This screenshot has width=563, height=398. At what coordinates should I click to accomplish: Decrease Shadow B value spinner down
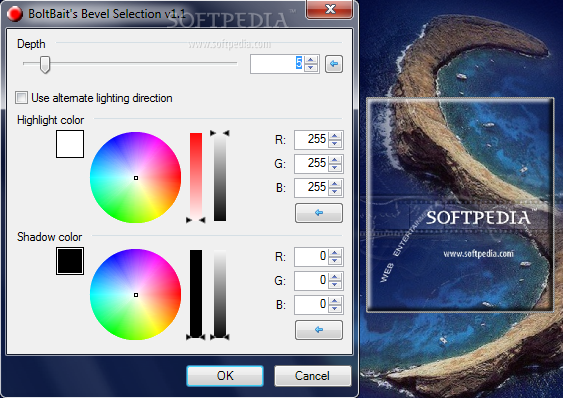[335, 309]
